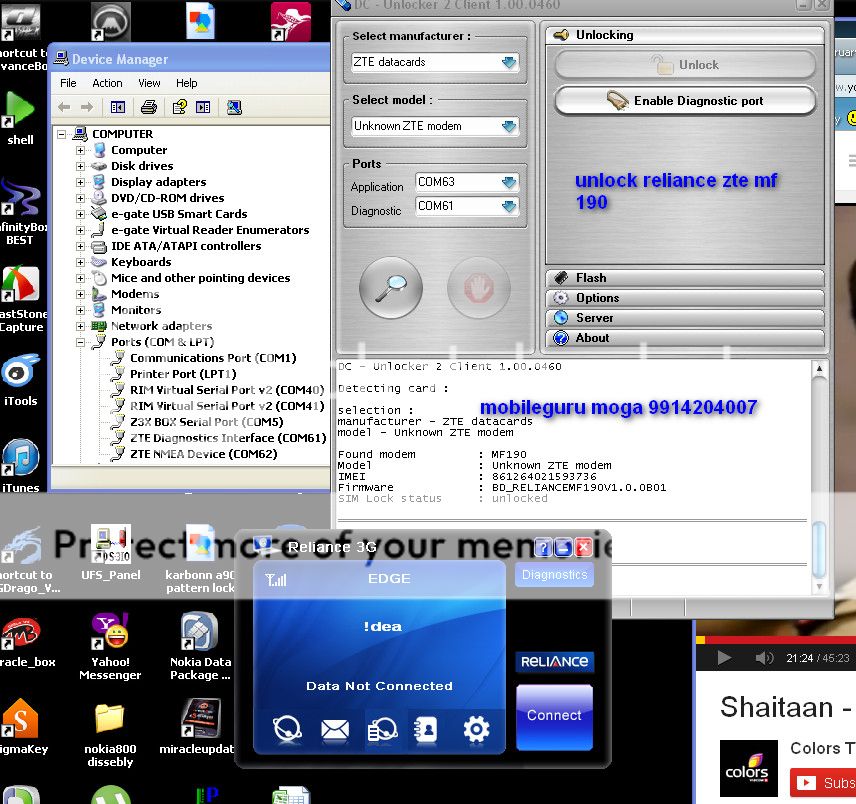856x804 pixels.
Task: Click usage statistics globe icon in Reliance 3G
Action: point(382,729)
